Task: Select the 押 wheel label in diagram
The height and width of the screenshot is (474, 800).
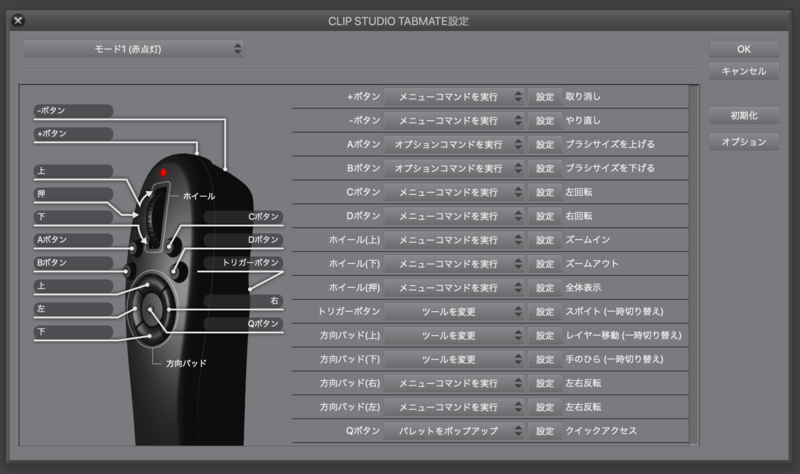Action: [73, 194]
